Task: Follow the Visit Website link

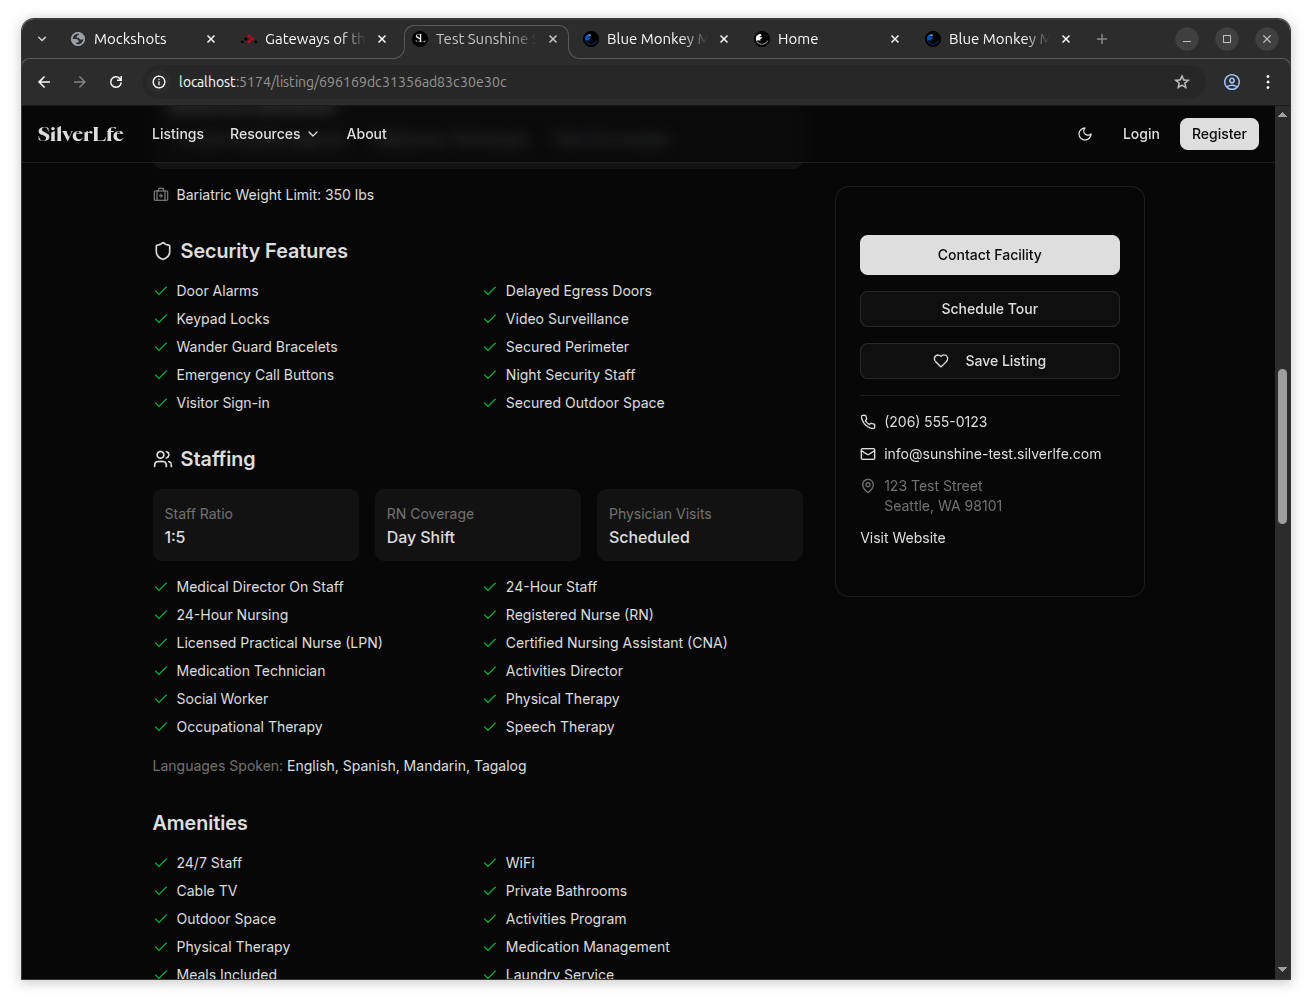Action: (x=902, y=538)
